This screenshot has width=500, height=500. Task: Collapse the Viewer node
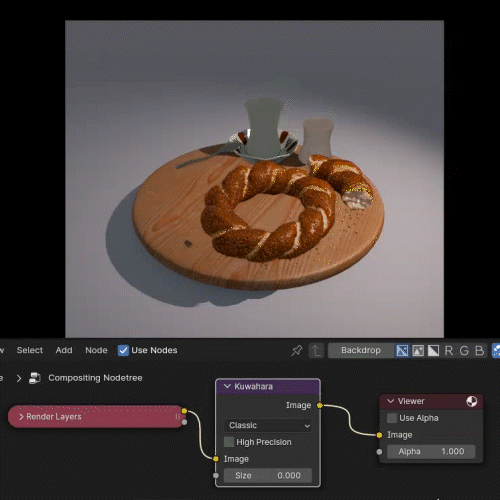pyautogui.click(x=391, y=401)
